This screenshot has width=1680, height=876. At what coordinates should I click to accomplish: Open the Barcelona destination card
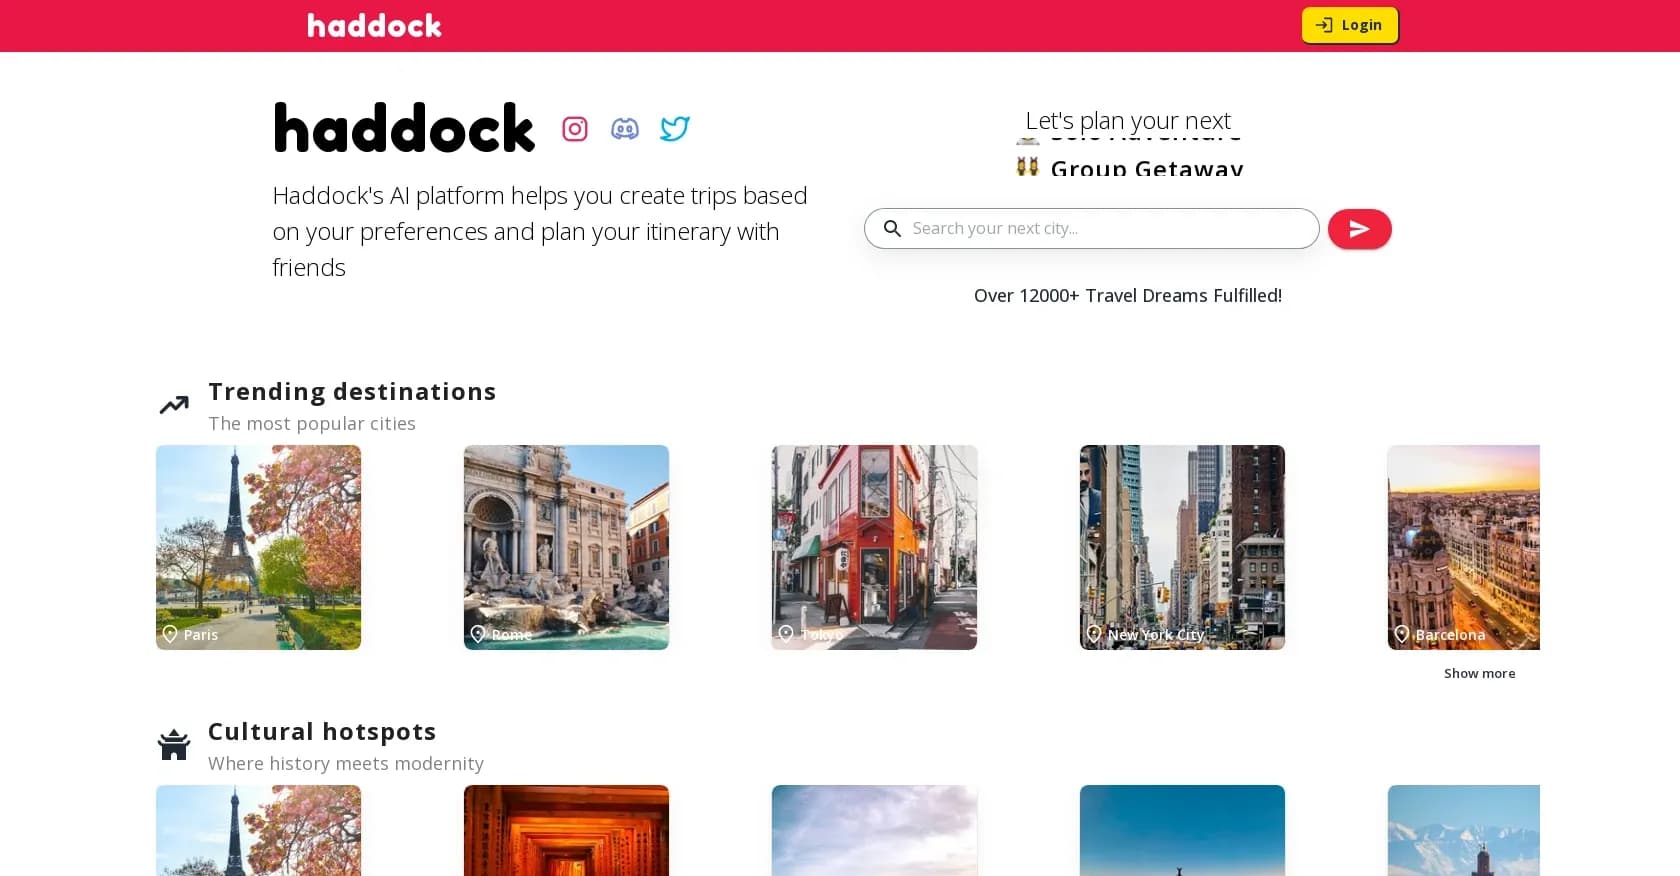pyautogui.click(x=1463, y=547)
